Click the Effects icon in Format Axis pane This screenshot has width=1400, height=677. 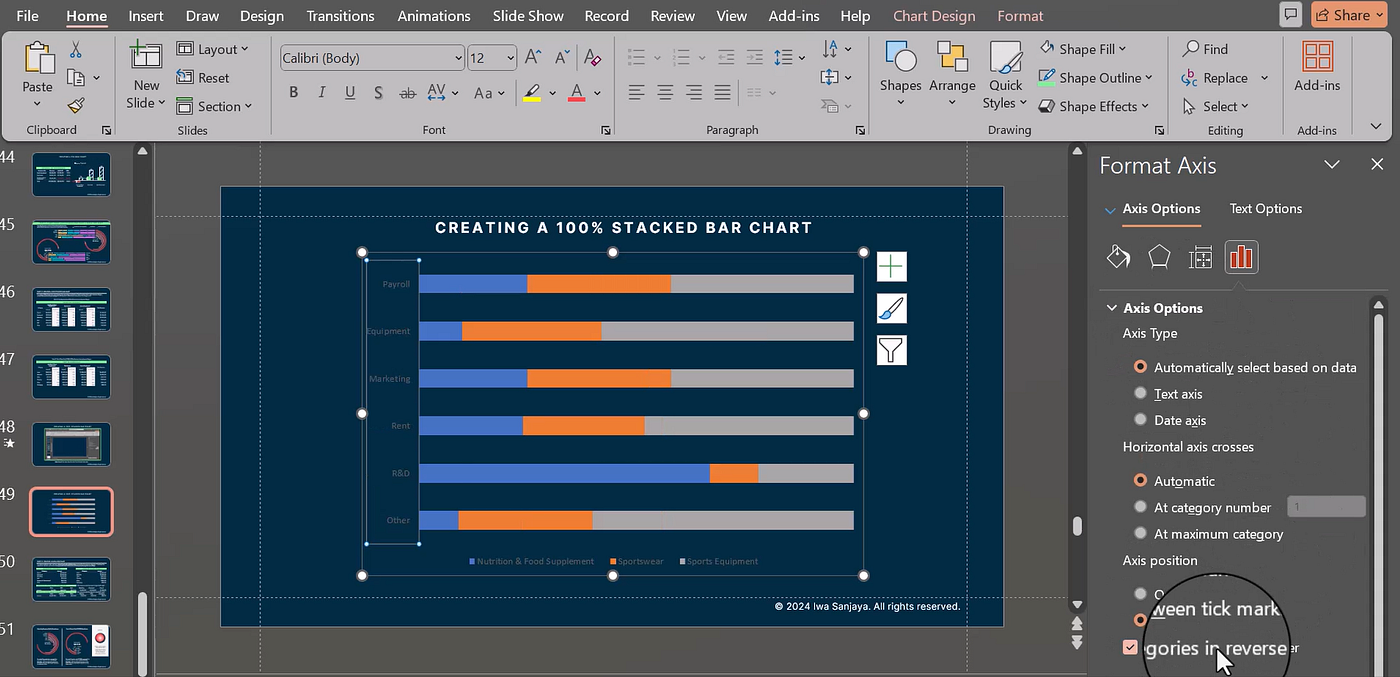pyautogui.click(x=1159, y=257)
